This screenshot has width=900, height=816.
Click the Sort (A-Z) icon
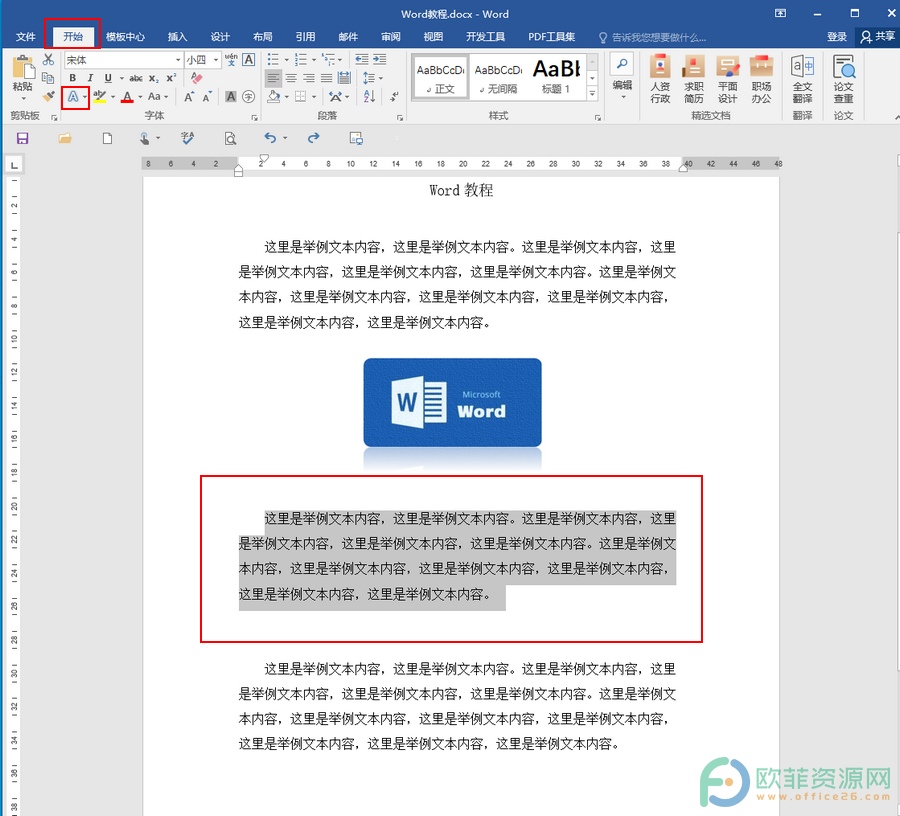point(369,96)
